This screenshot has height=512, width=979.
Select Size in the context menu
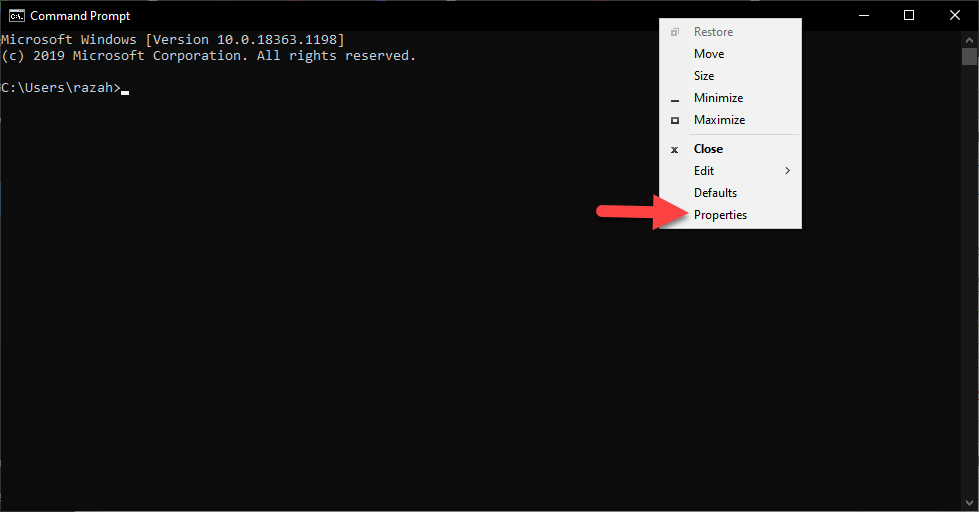704,76
